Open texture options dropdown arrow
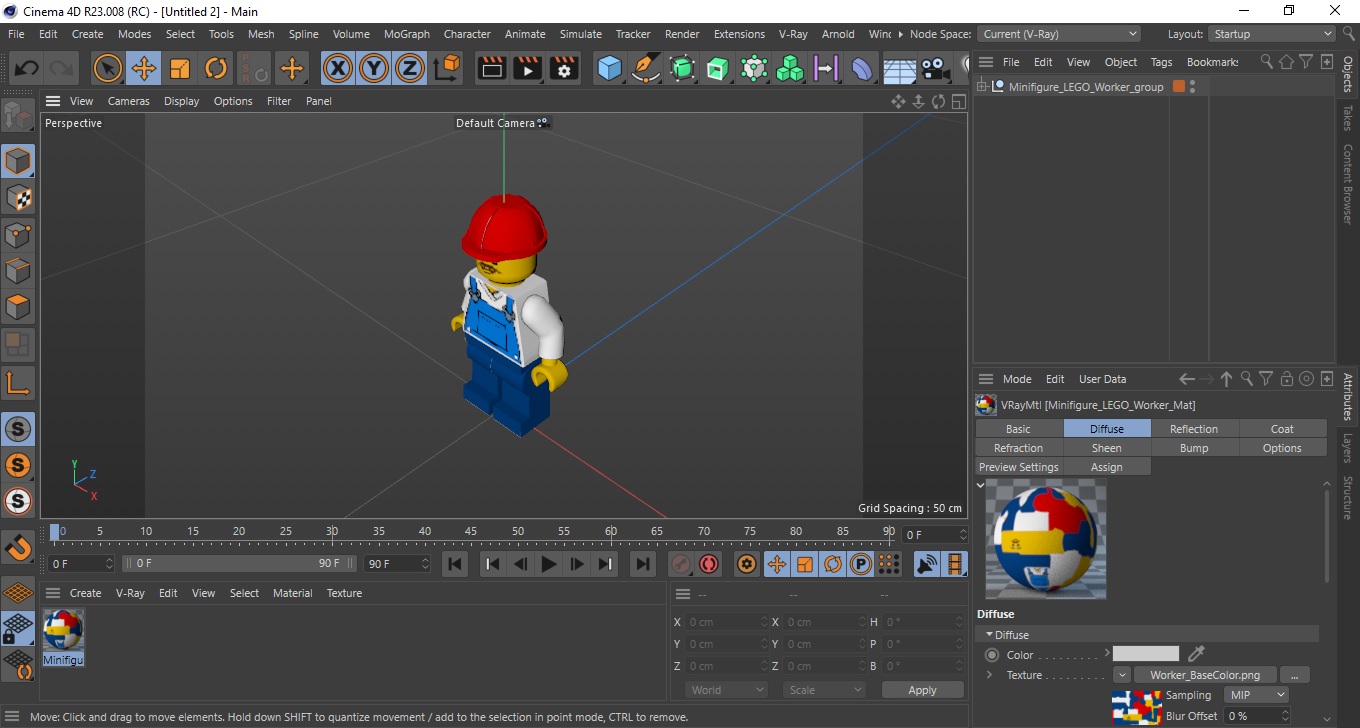The image size is (1360, 728). click(x=1122, y=675)
